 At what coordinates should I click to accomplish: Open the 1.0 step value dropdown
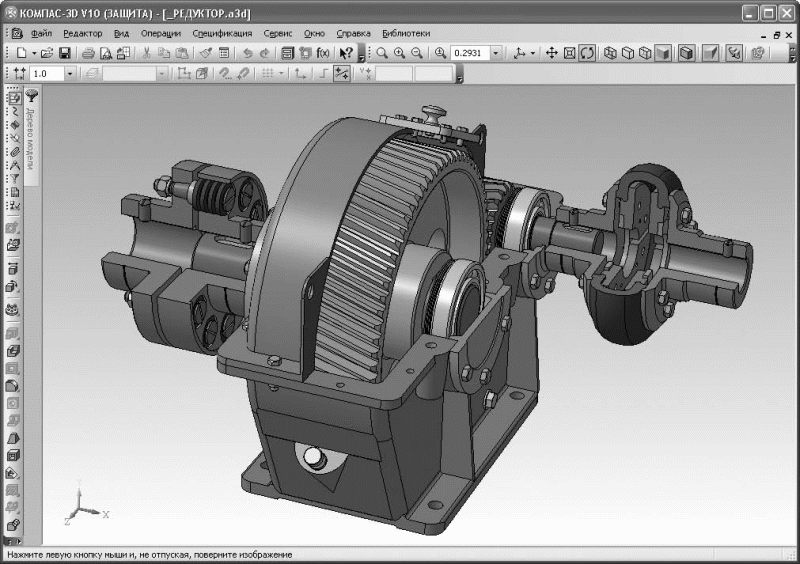coord(70,73)
